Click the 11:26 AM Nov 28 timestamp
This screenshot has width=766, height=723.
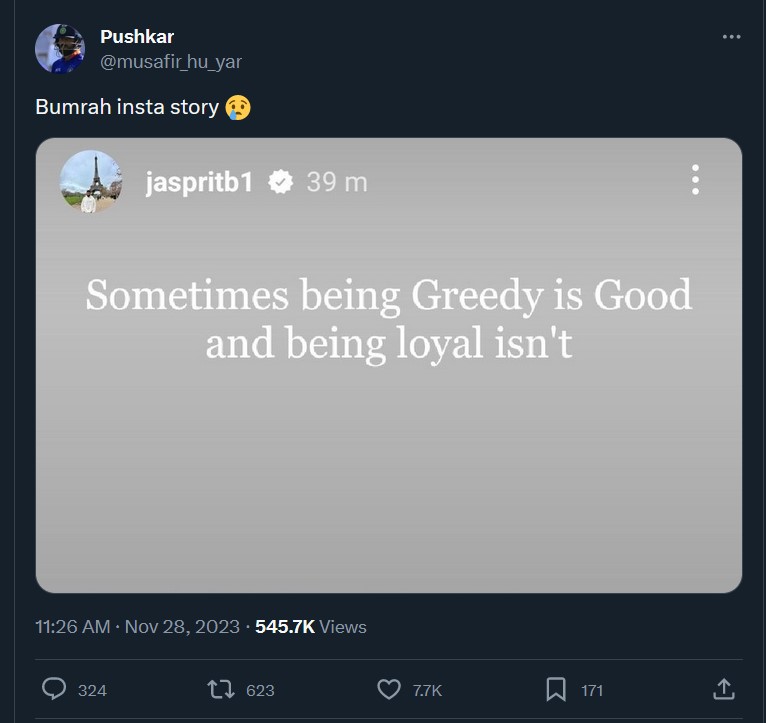click(137, 627)
